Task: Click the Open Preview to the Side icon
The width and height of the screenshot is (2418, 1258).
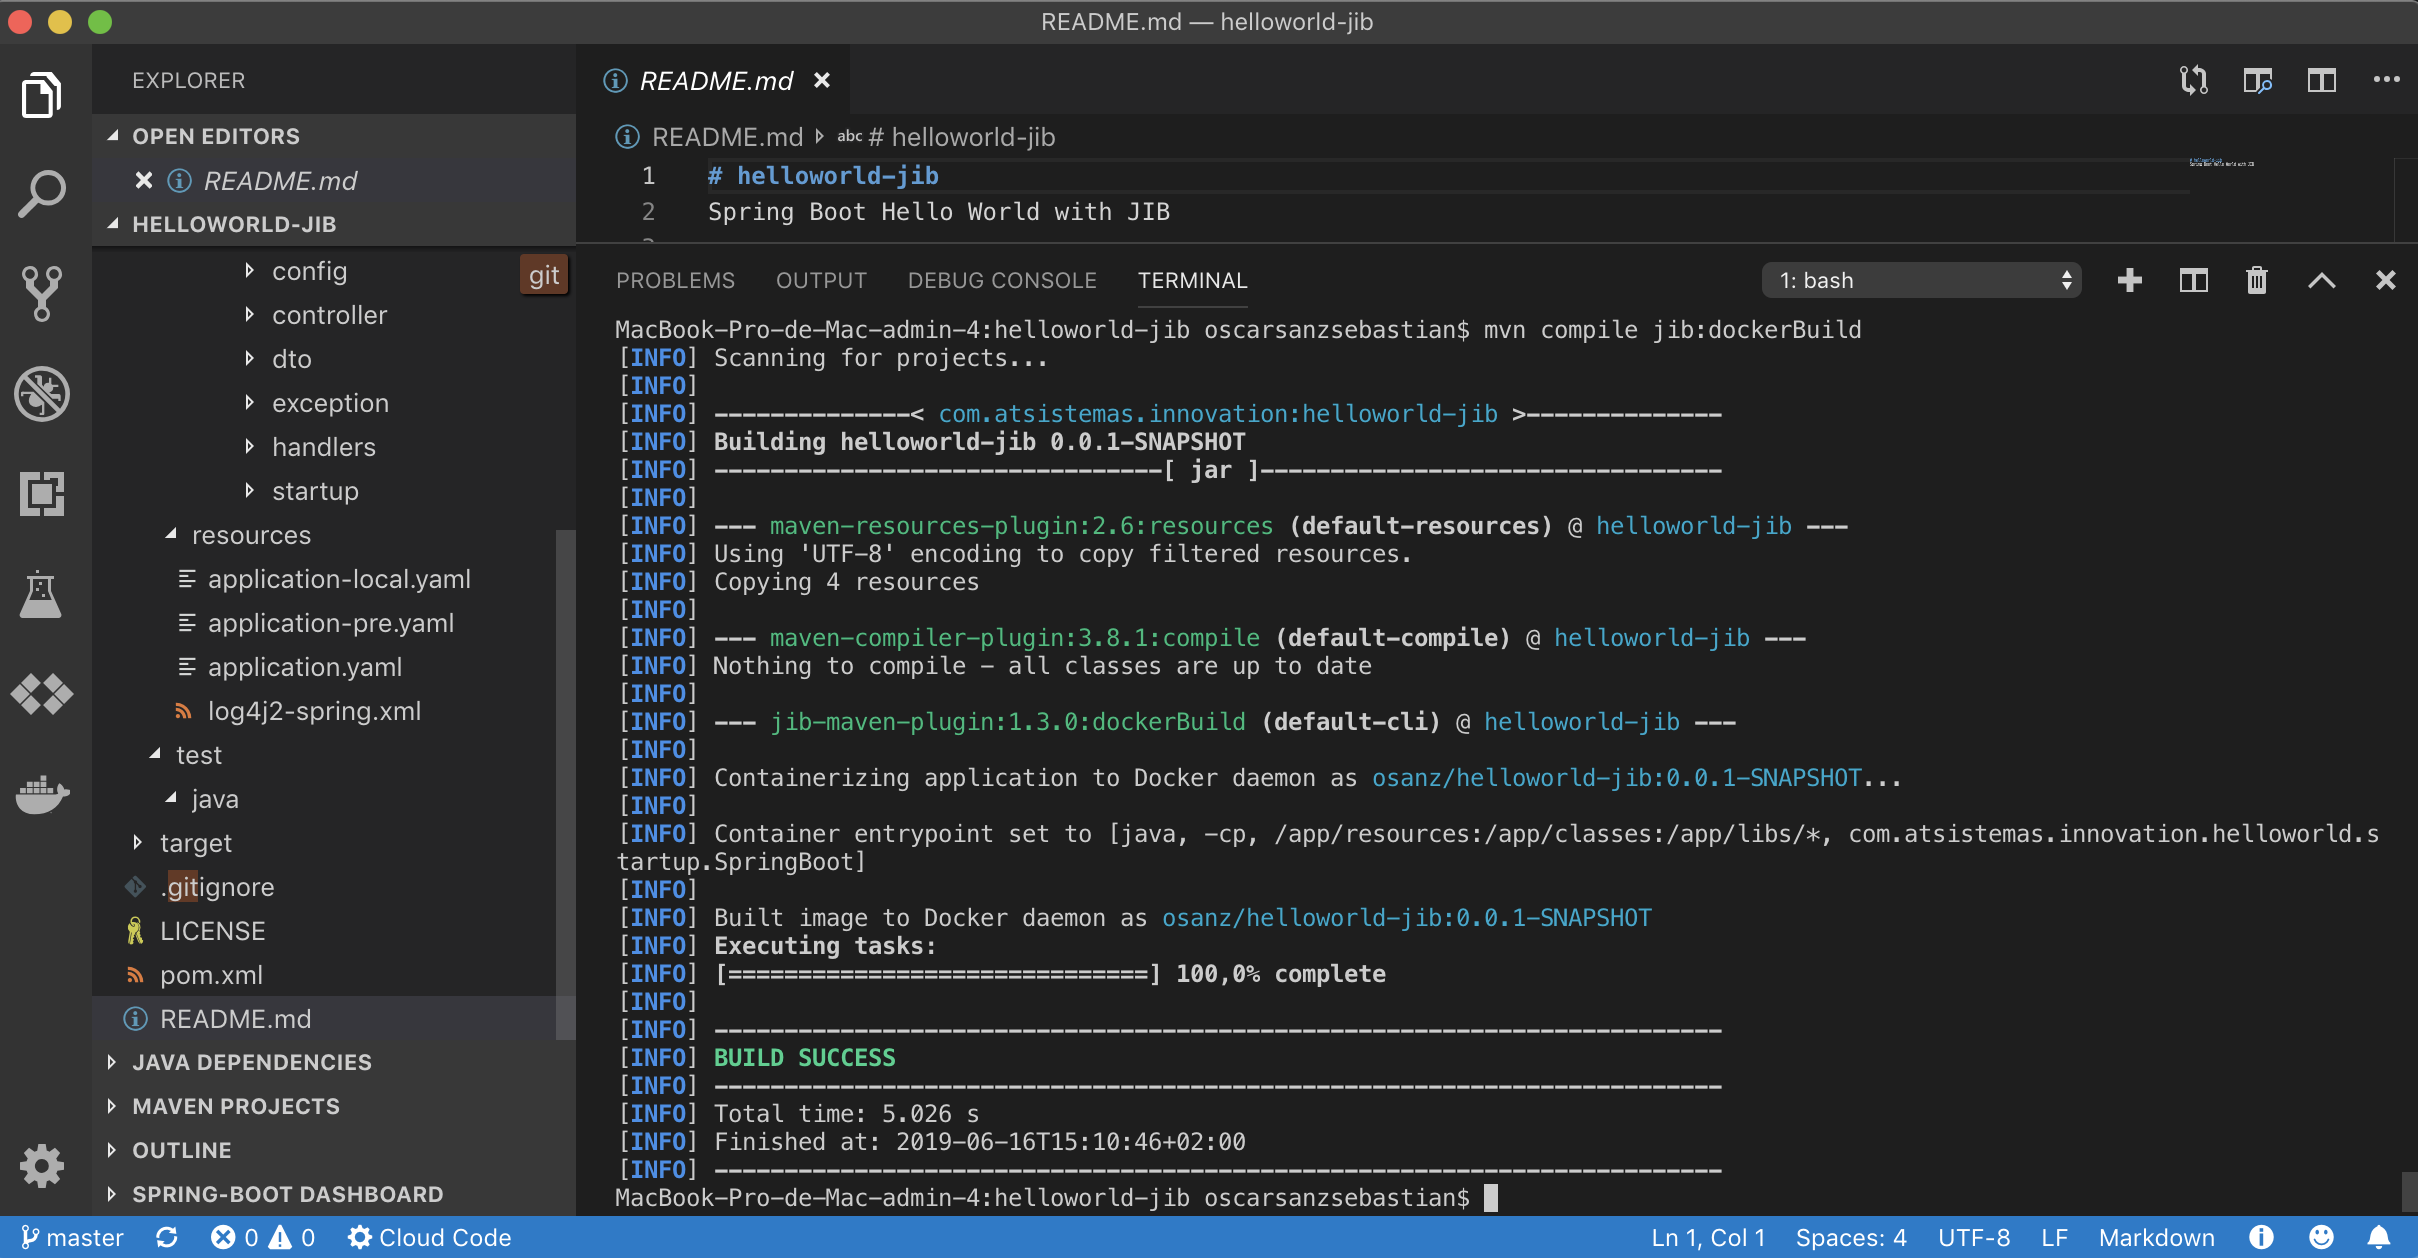Action: (x=2257, y=80)
